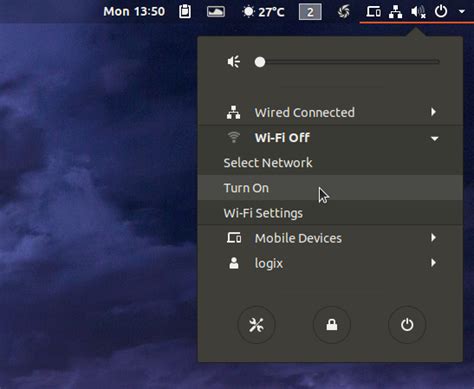Screen dimensions: 474x389
Task: Expand arrow next to Wired Connected
Action: pyautogui.click(x=433, y=112)
